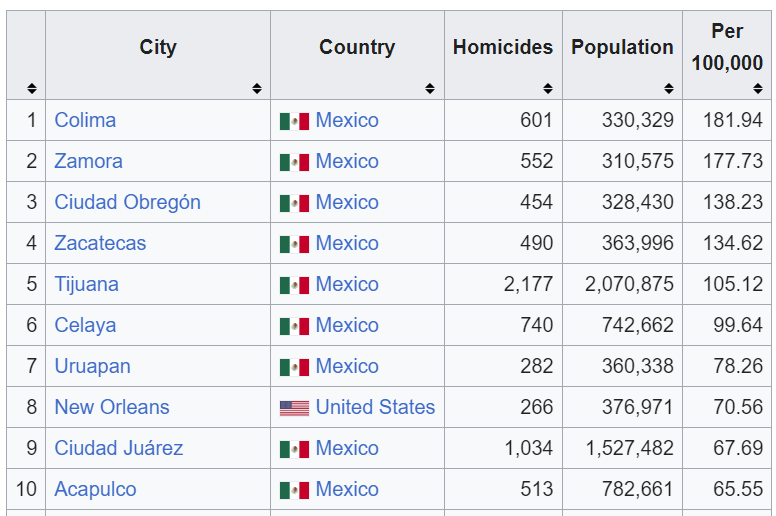Click the Mexico link in Tijuana row
776x516 pixels.
[347, 284]
